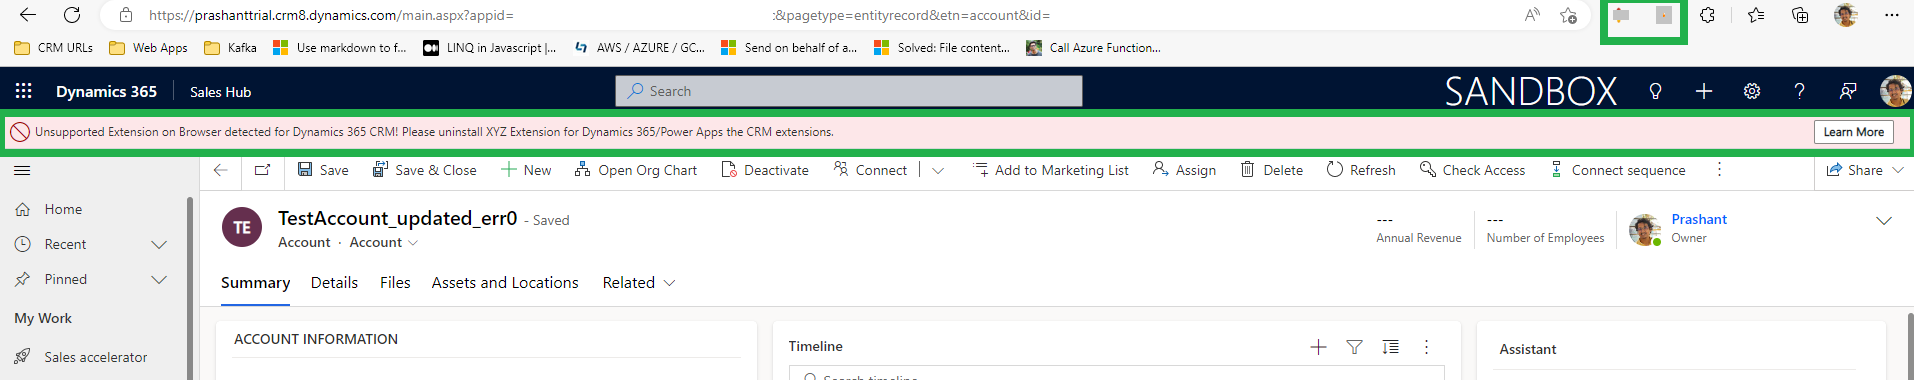The image size is (1914, 380).
Task: View site information lock icon
Action: point(125,15)
